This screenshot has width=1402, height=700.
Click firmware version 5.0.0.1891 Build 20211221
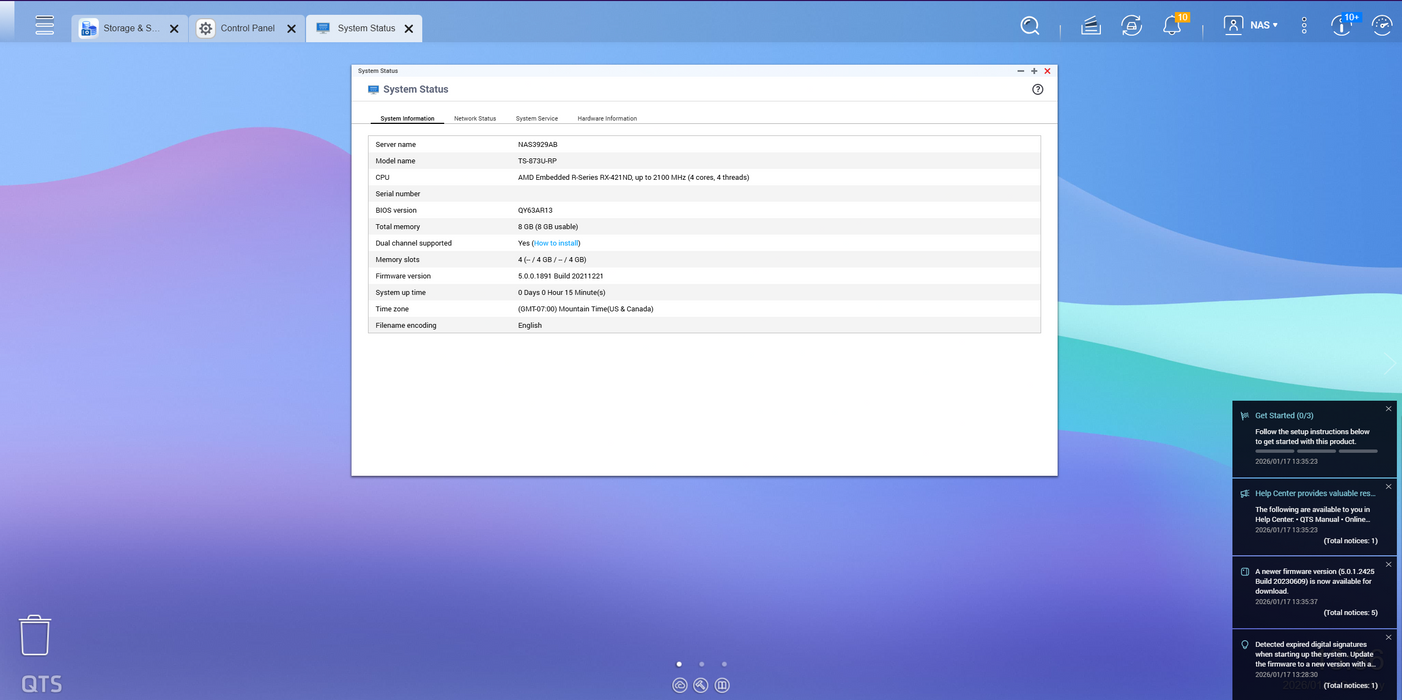click(561, 276)
